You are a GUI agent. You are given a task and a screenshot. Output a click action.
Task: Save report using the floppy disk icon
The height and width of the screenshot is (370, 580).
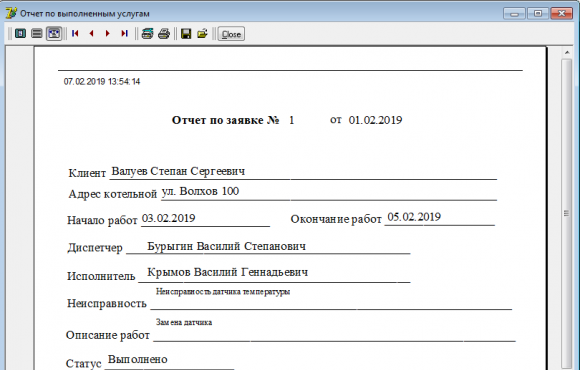pyautogui.click(x=186, y=34)
